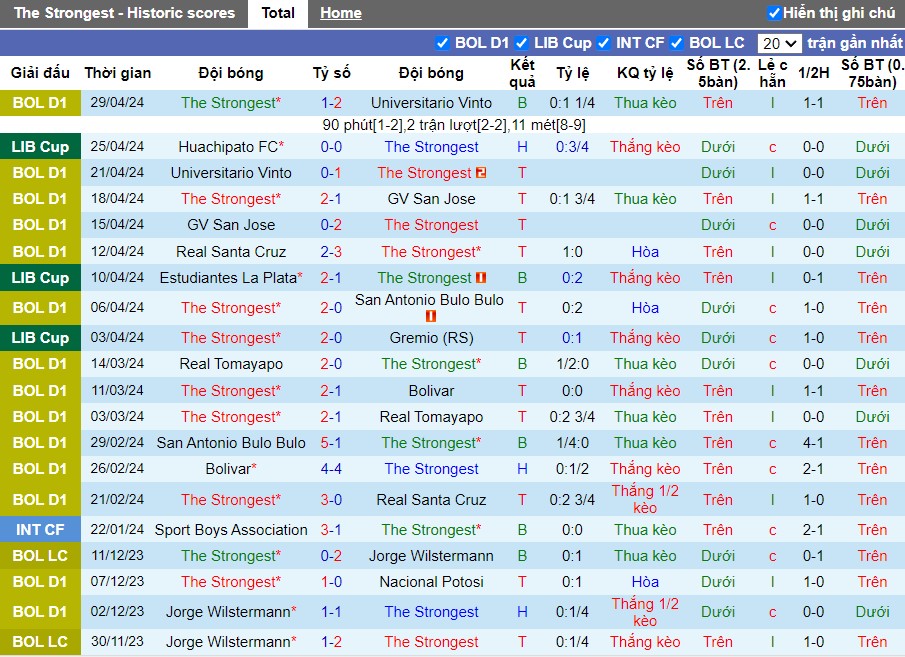Uncheck the BOL LC league filter
This screenshot has width=905, height=657.
coord(677,43)
